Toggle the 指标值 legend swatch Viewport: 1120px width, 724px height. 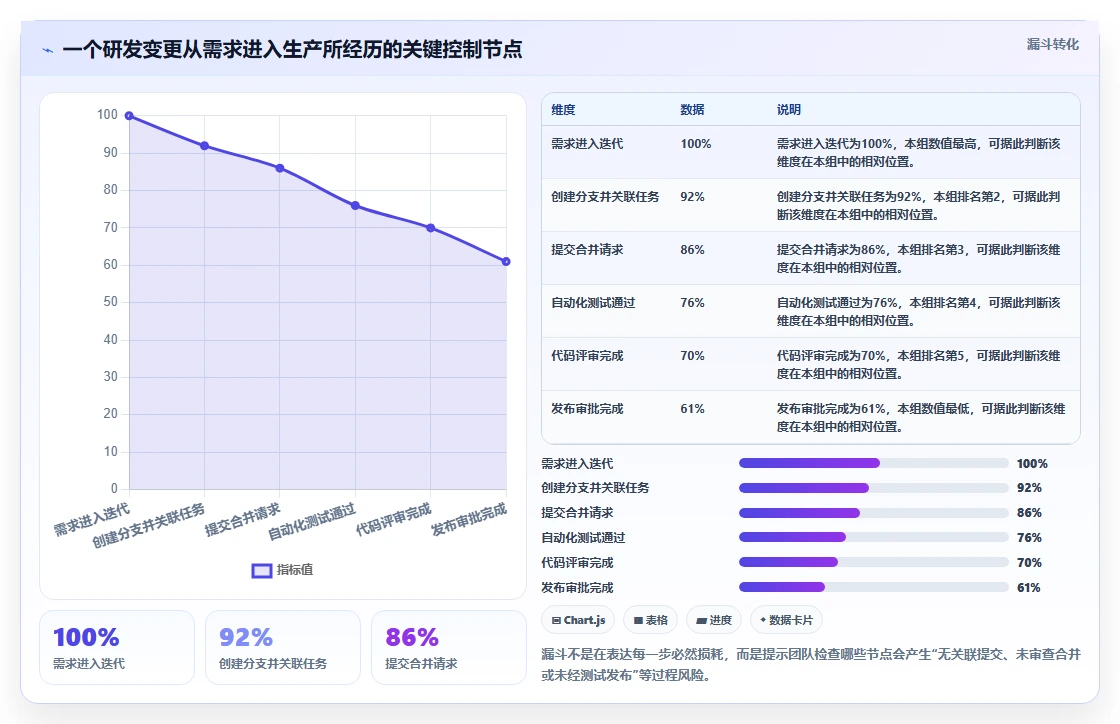point(262,570)
